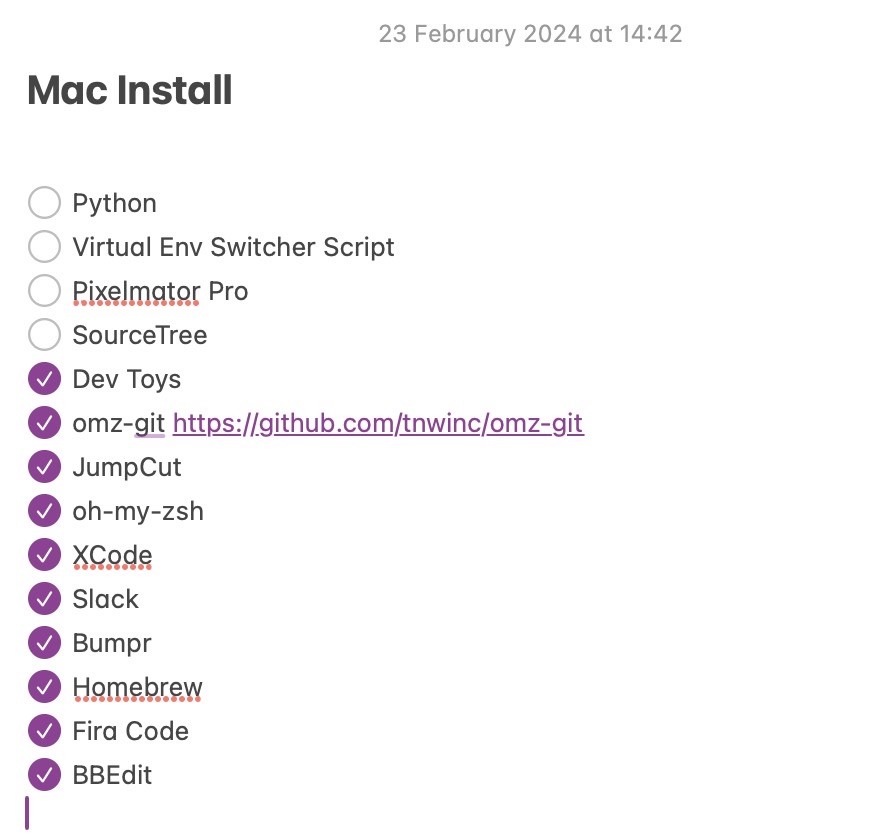Uncheck the Slack checklist entry
Screen dimensions: 882x840
[44, 599]
